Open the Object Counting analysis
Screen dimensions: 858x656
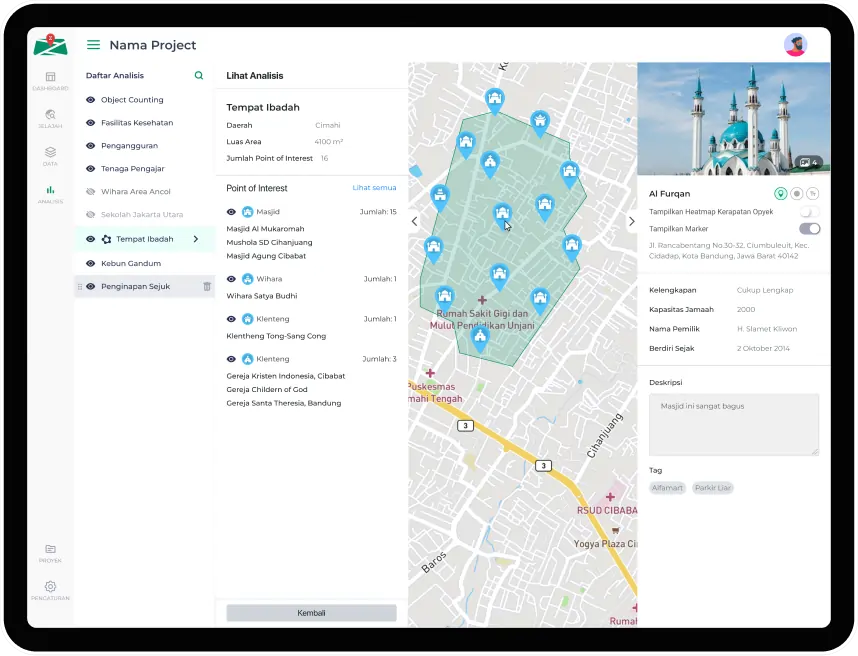pos(132,100)
